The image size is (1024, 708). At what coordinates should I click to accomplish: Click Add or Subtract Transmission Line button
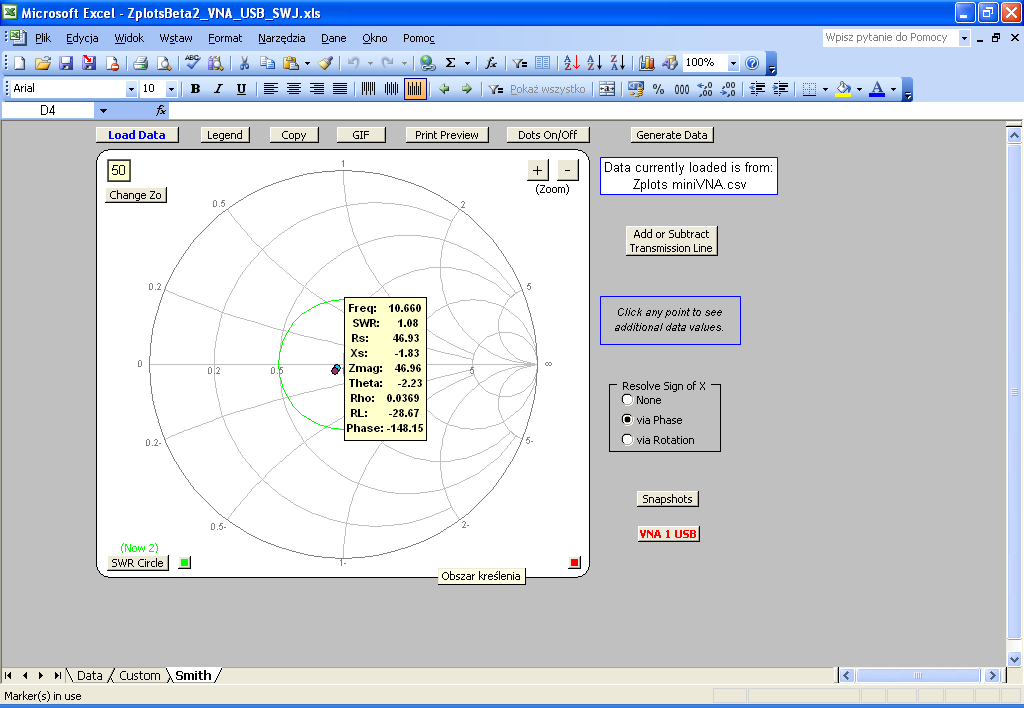pos(671,241)
